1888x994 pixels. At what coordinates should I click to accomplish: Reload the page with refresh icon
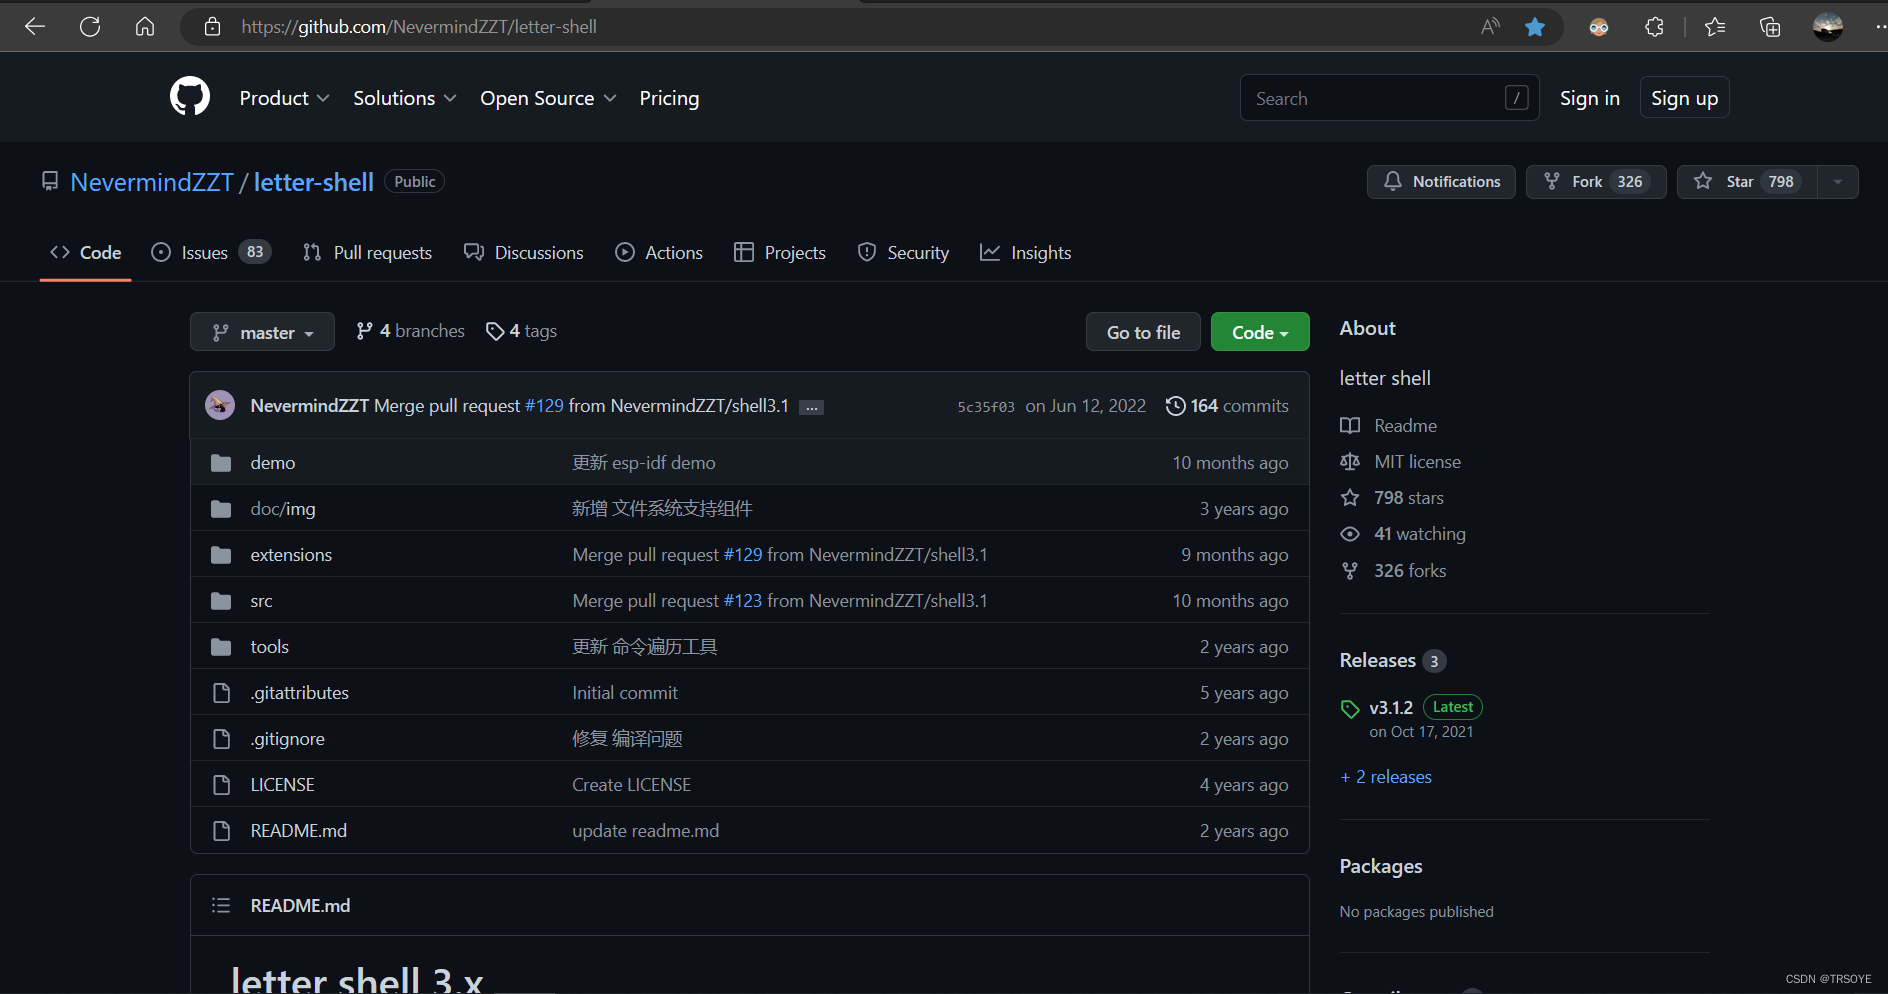click(90, 27)
